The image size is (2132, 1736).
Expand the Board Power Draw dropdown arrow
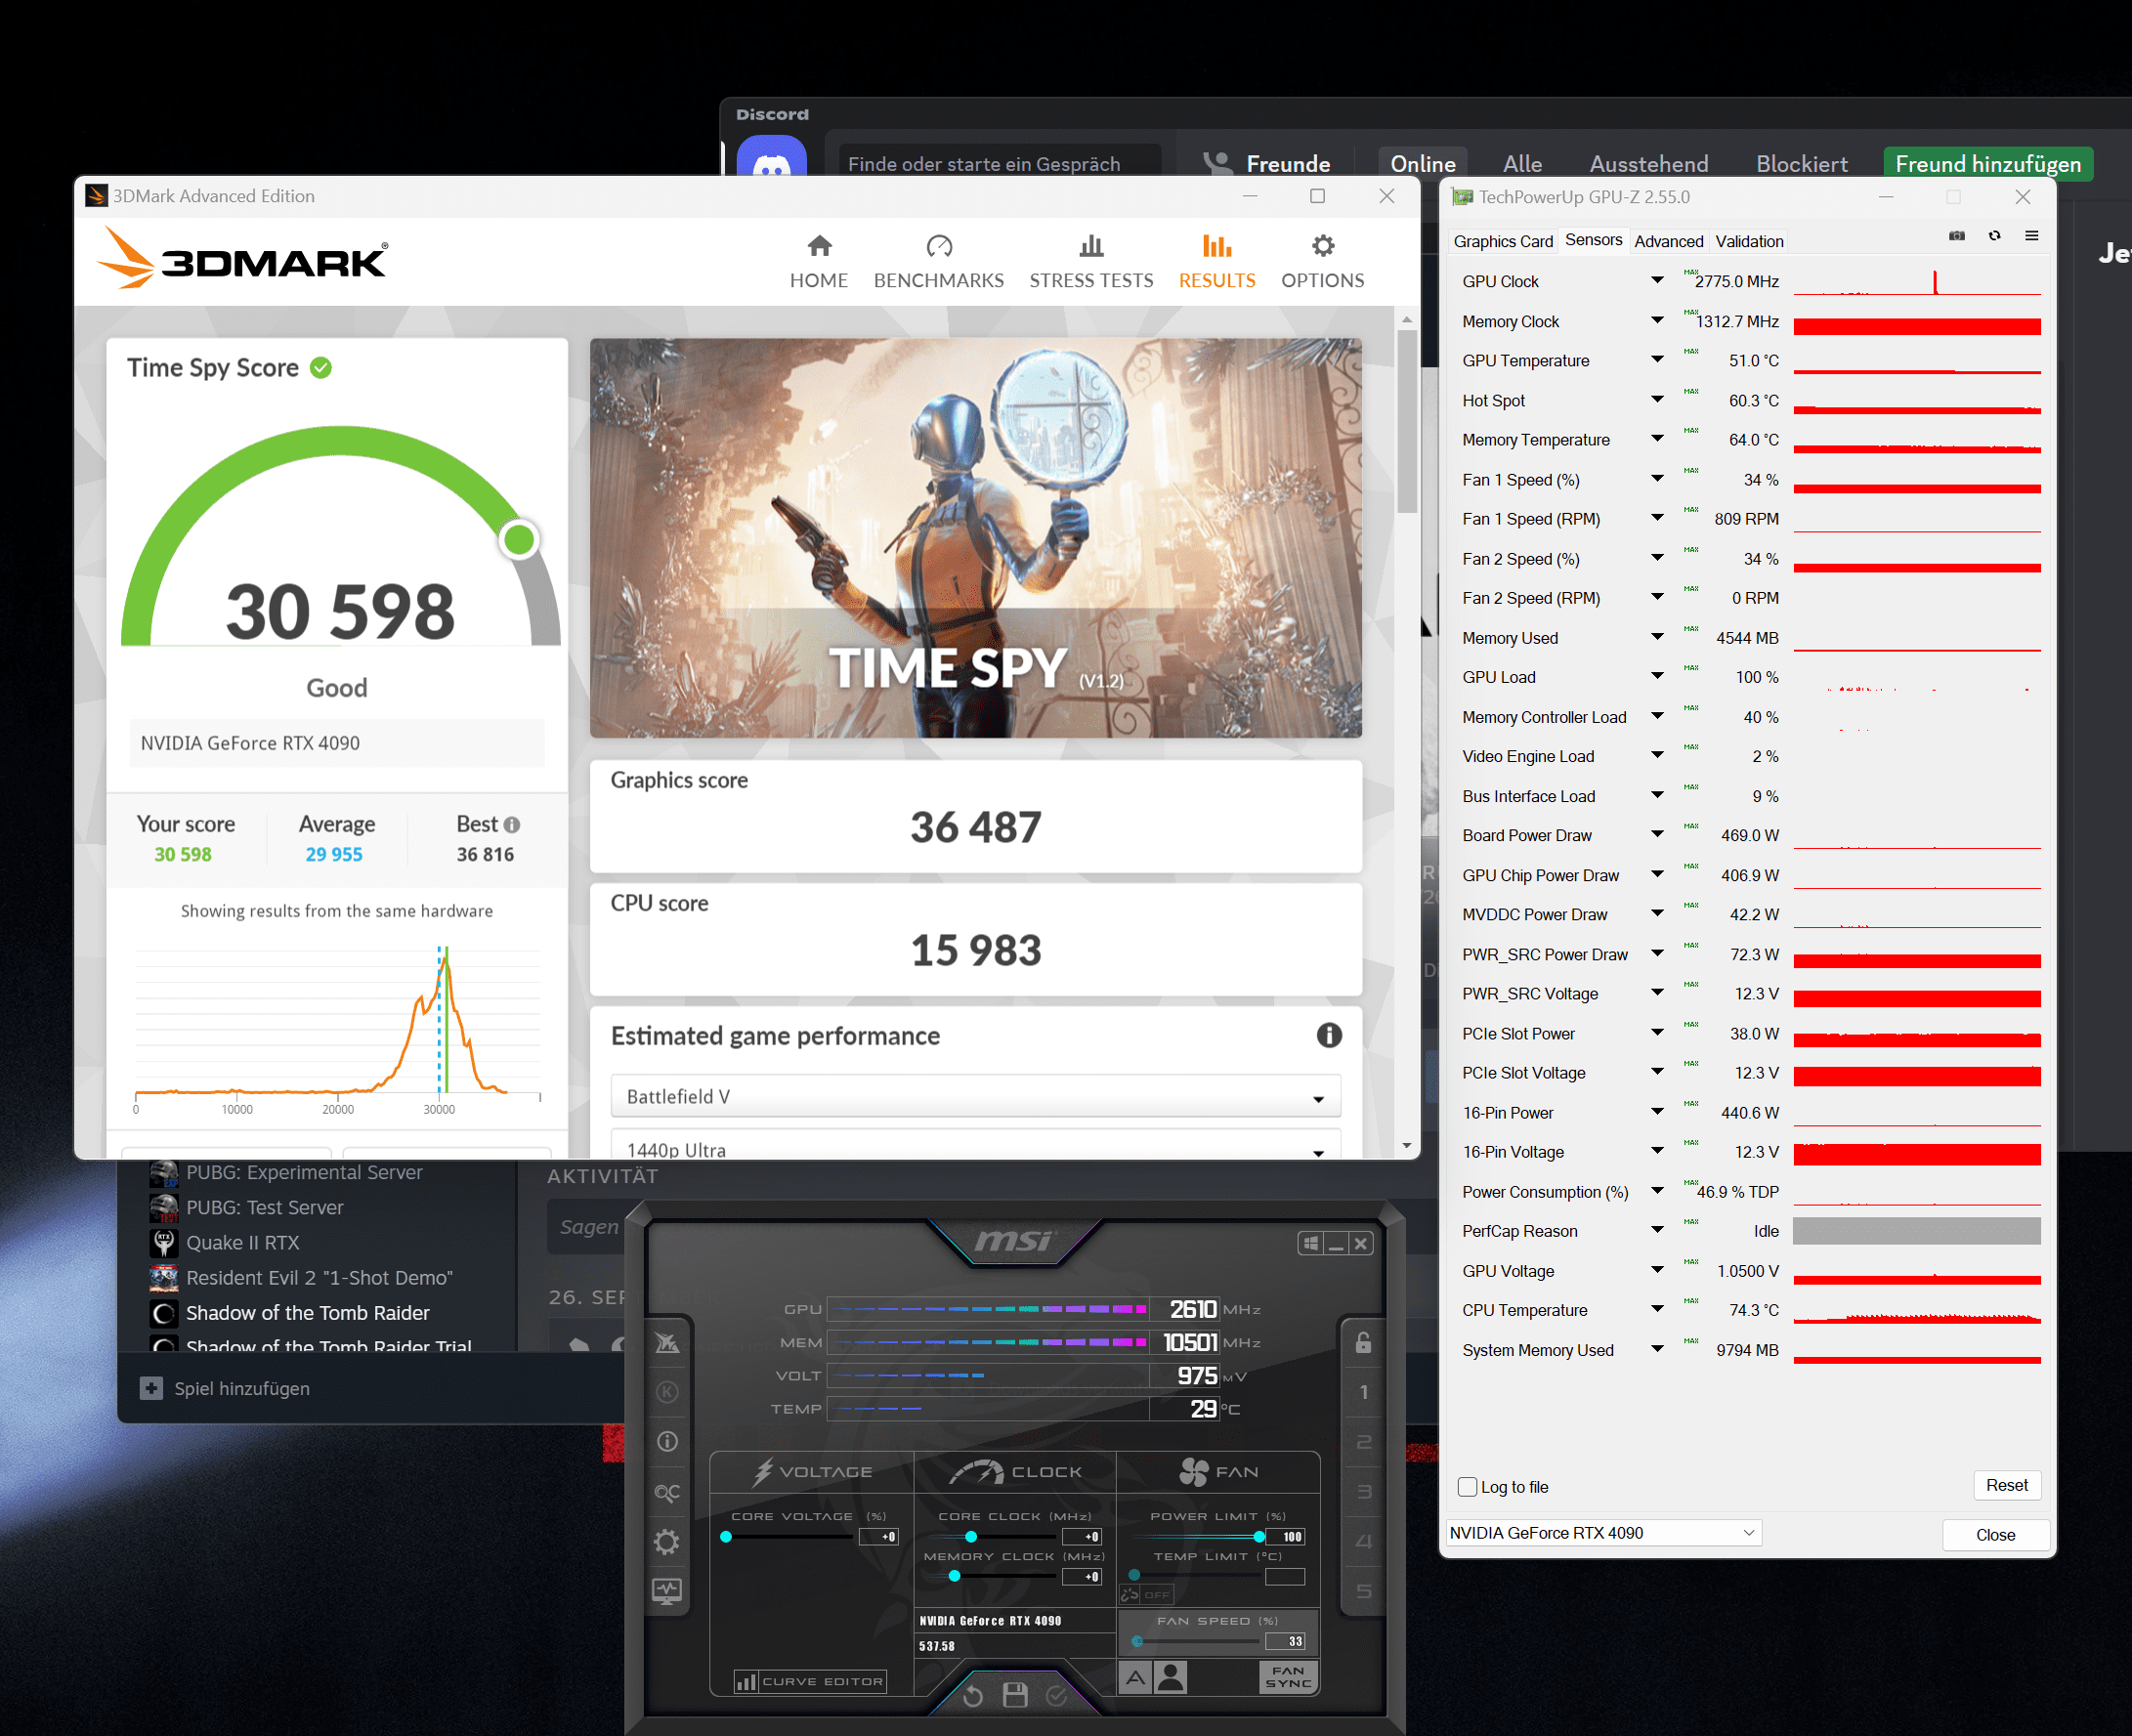click(x=1657, y=835)
